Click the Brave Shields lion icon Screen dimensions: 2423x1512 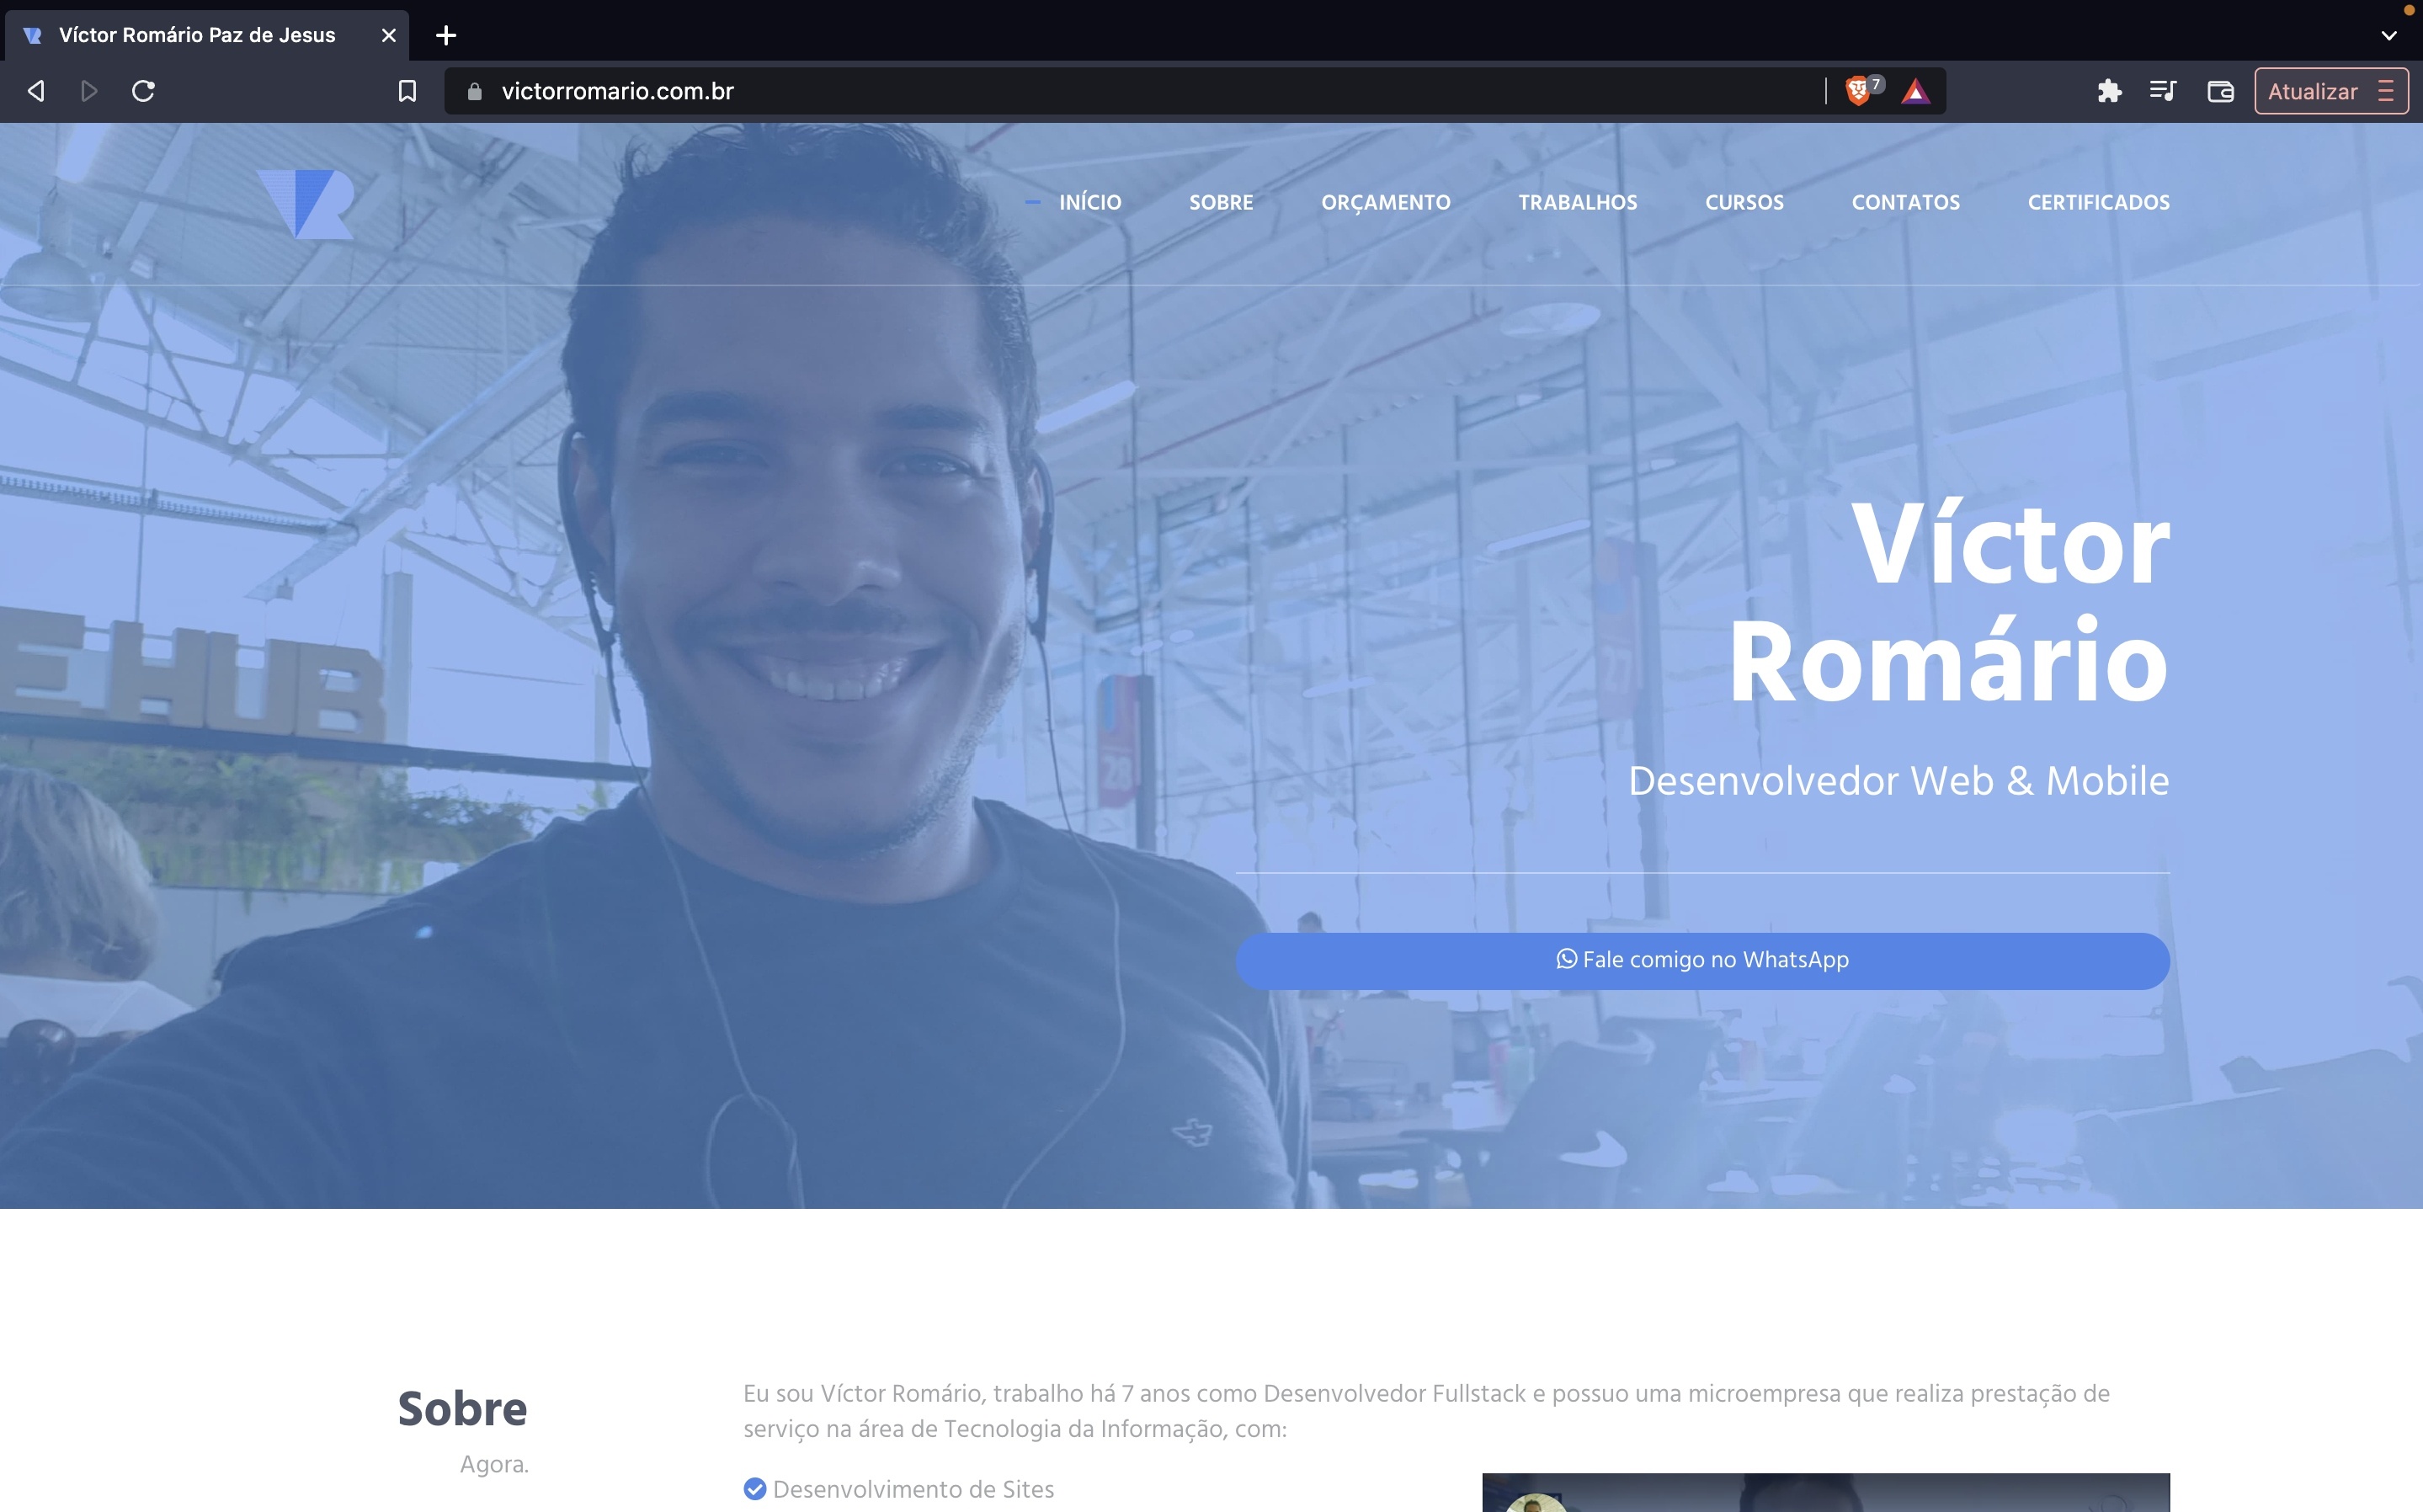pyautogui.click(x=1858, y=91)
